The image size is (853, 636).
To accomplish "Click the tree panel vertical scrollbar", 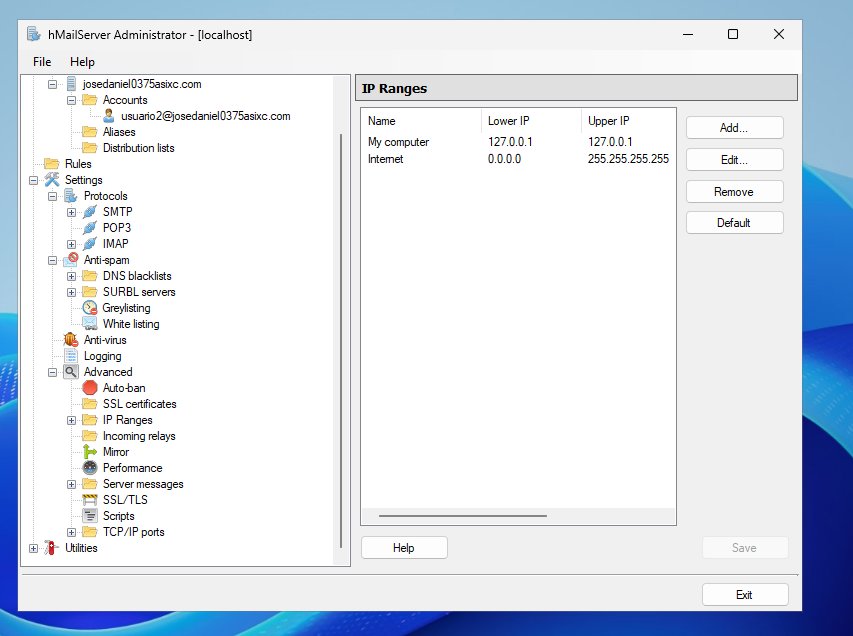I will [x=341, y=341].
